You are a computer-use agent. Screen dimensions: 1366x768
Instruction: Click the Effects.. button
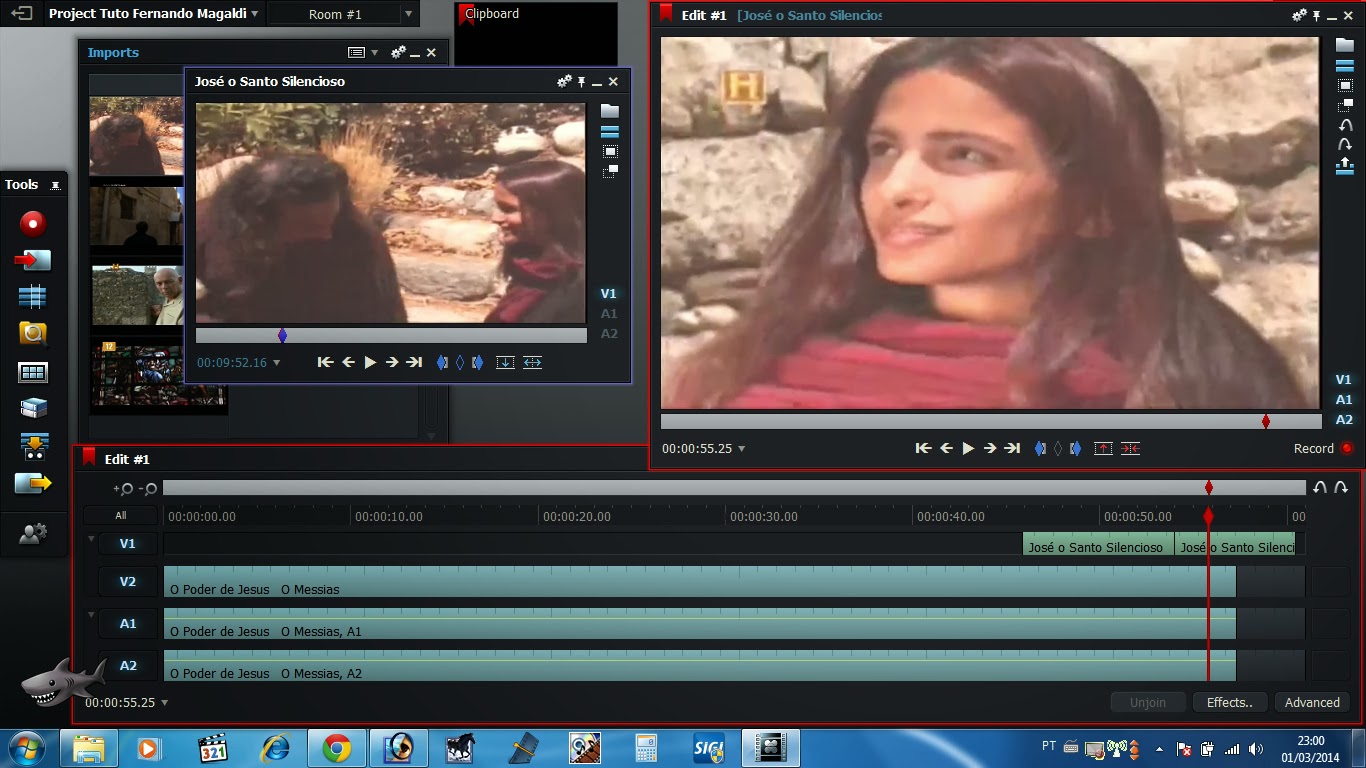point(1229,703)
